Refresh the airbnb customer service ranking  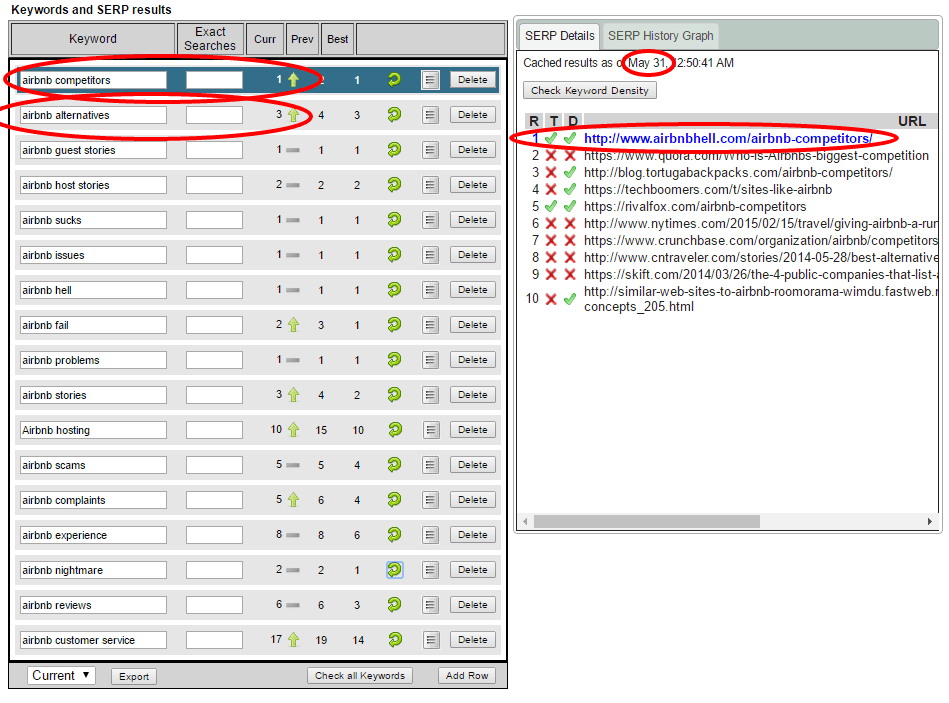[394, 639]
